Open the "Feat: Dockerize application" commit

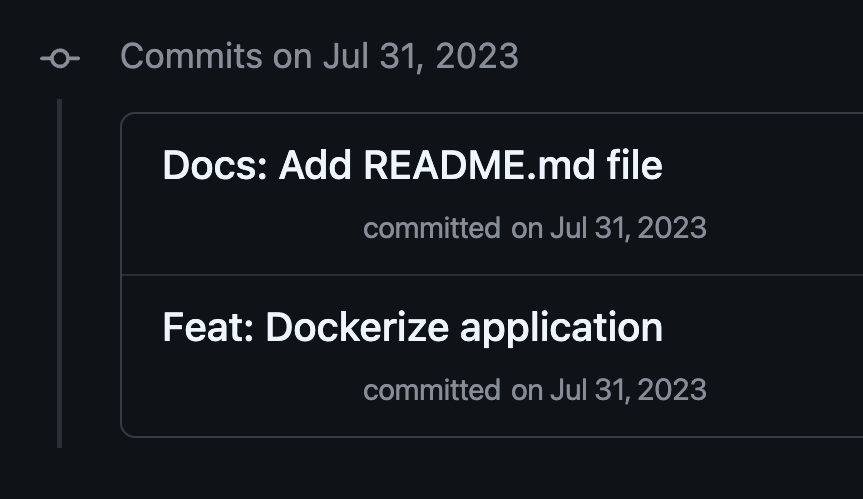412,327
